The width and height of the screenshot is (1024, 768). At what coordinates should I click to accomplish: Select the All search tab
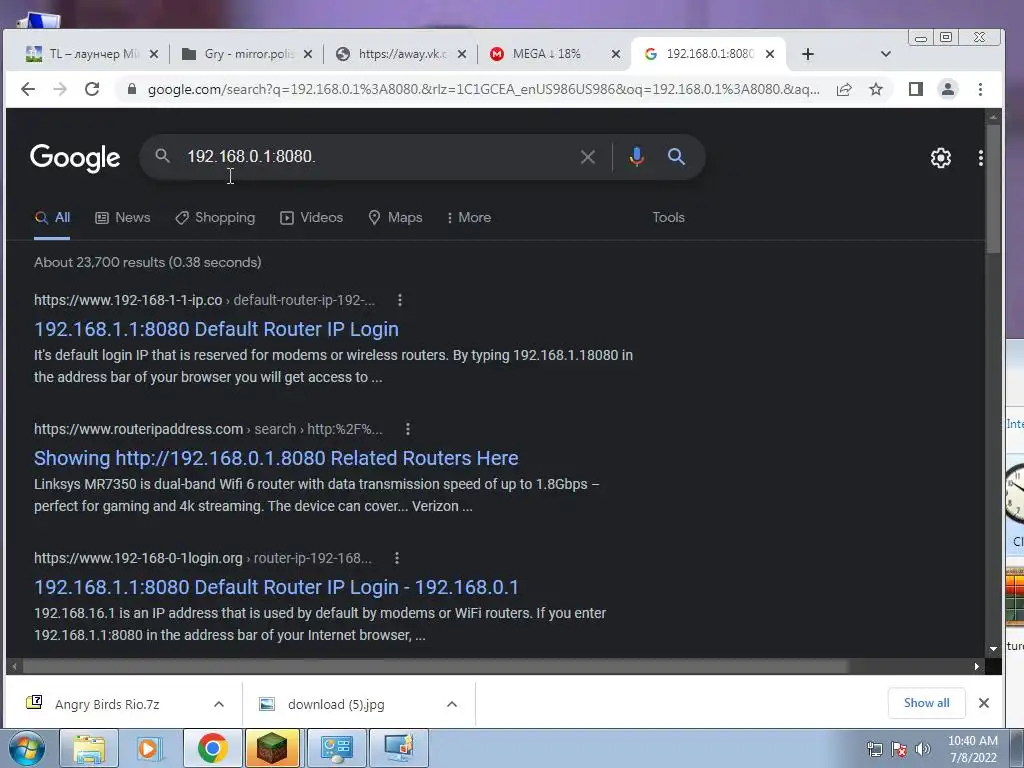point(52,217)
